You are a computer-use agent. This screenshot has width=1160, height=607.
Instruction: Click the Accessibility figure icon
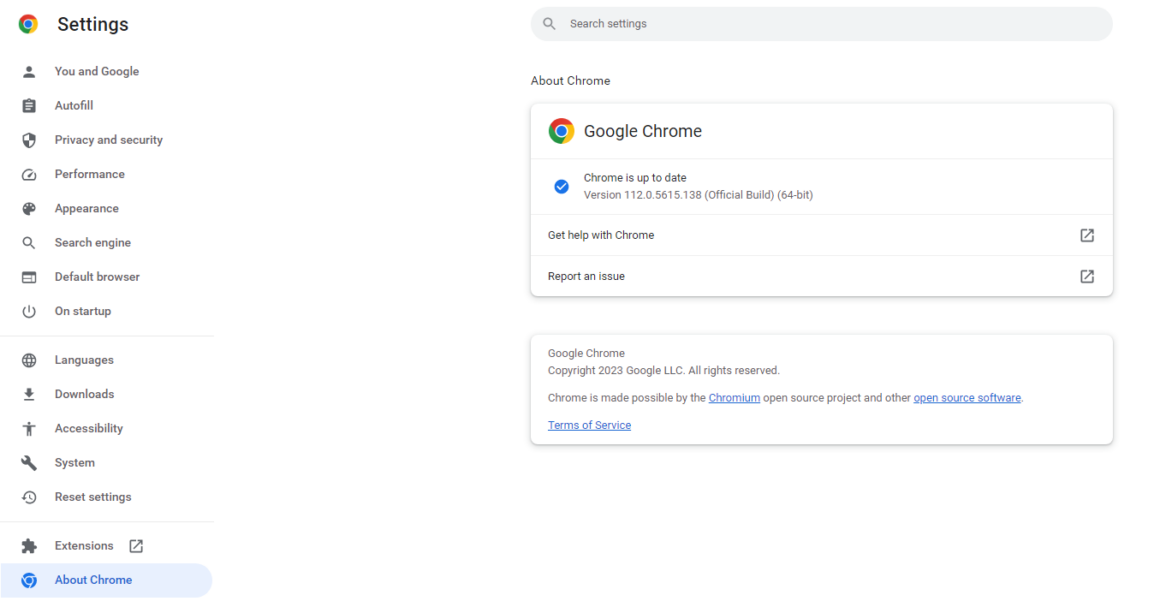[x=29, y=429]
